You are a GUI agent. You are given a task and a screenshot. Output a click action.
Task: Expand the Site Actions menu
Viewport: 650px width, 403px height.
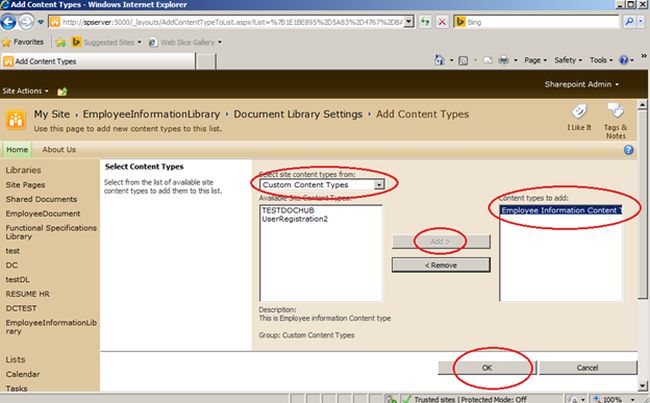coord(25,91)
